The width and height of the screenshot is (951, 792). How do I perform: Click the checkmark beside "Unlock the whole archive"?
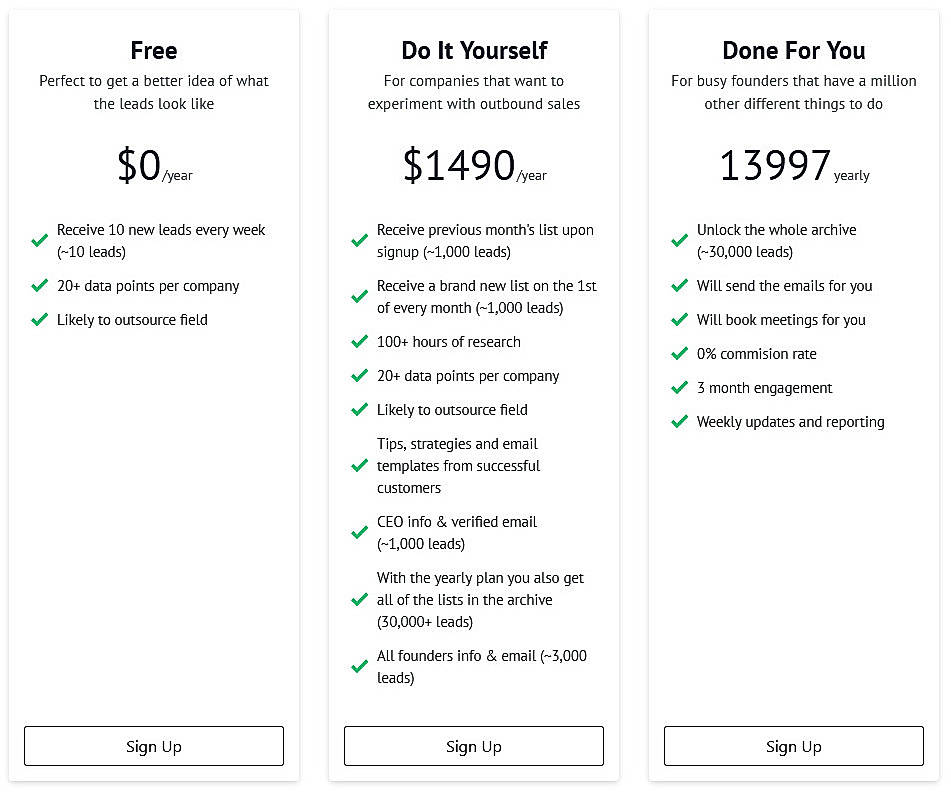(x=679, y=240)
